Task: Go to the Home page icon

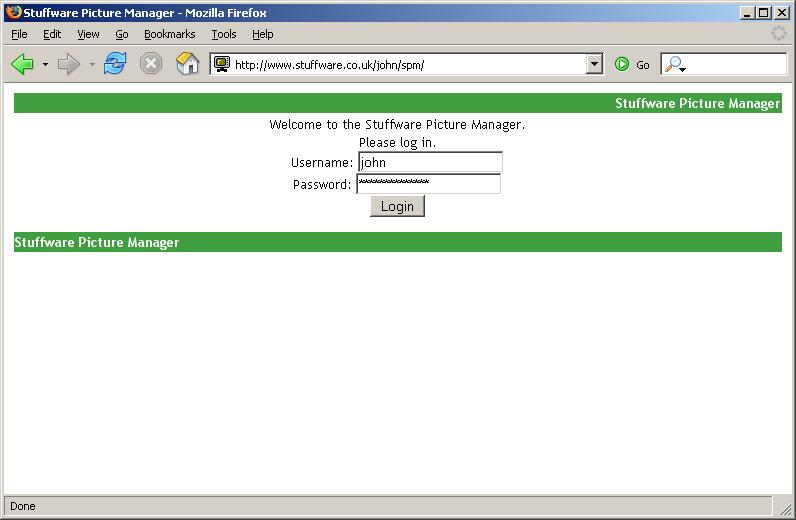Action: pyautogui.click(x=187, y=63)
